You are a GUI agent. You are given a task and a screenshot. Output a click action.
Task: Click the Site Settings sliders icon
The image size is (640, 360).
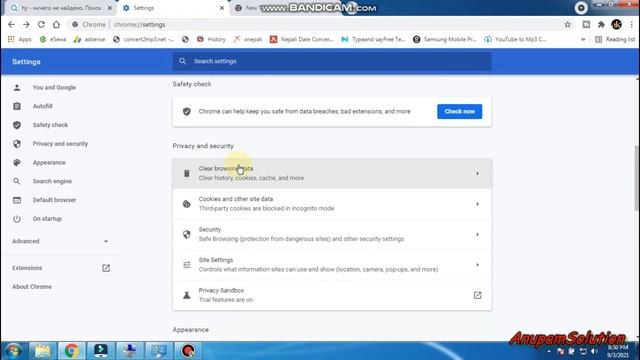click(x=187, y=265)
